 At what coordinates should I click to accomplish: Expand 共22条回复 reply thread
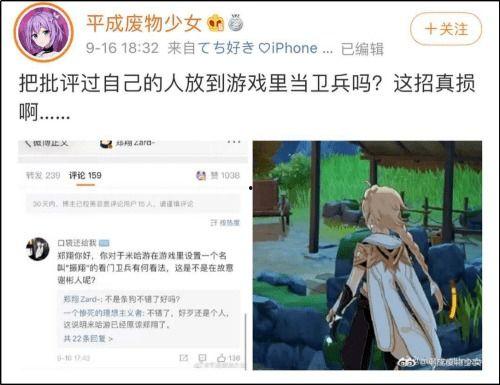88,339
